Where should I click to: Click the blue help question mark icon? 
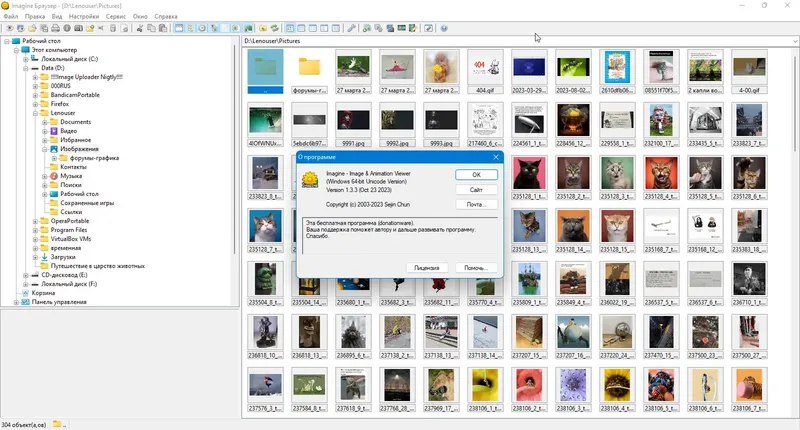(x=444, y=28)
